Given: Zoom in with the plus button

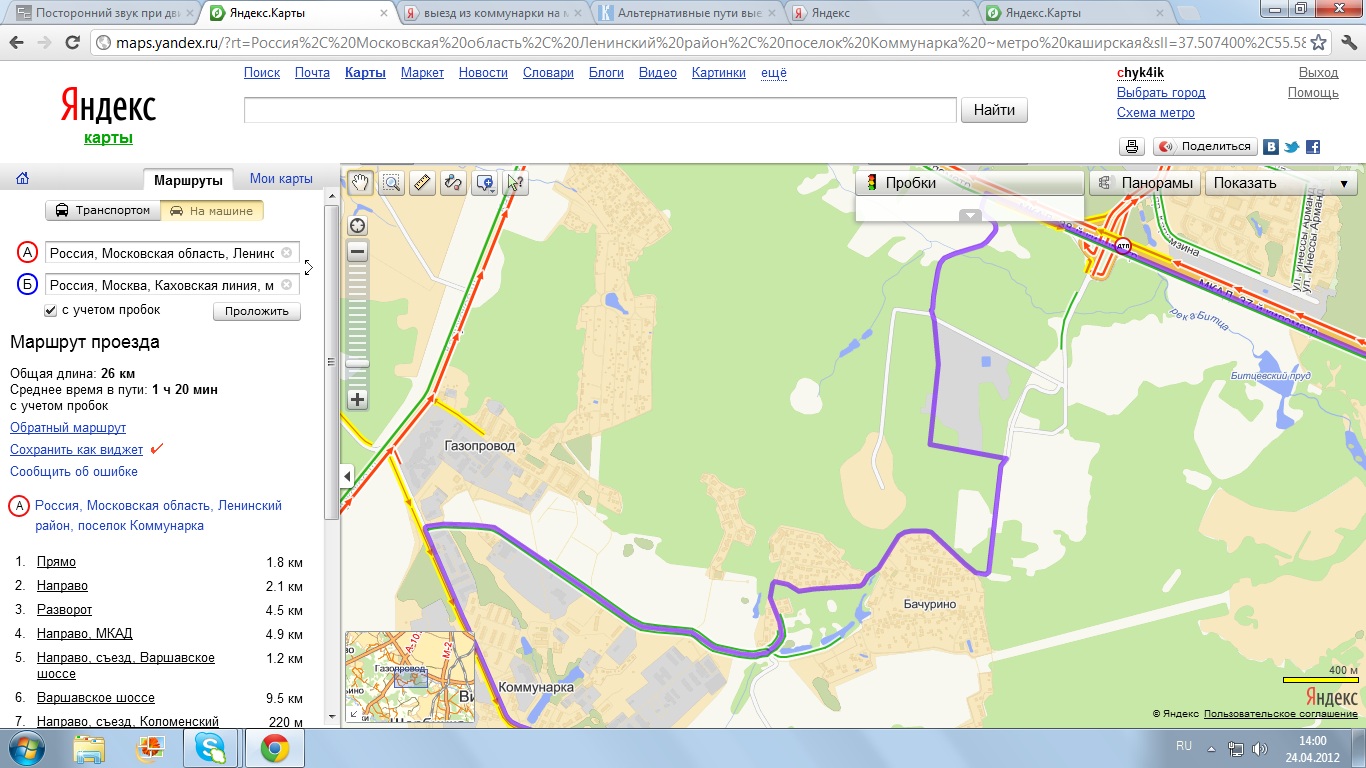Looking at the screenshot, I should point(357,399).
